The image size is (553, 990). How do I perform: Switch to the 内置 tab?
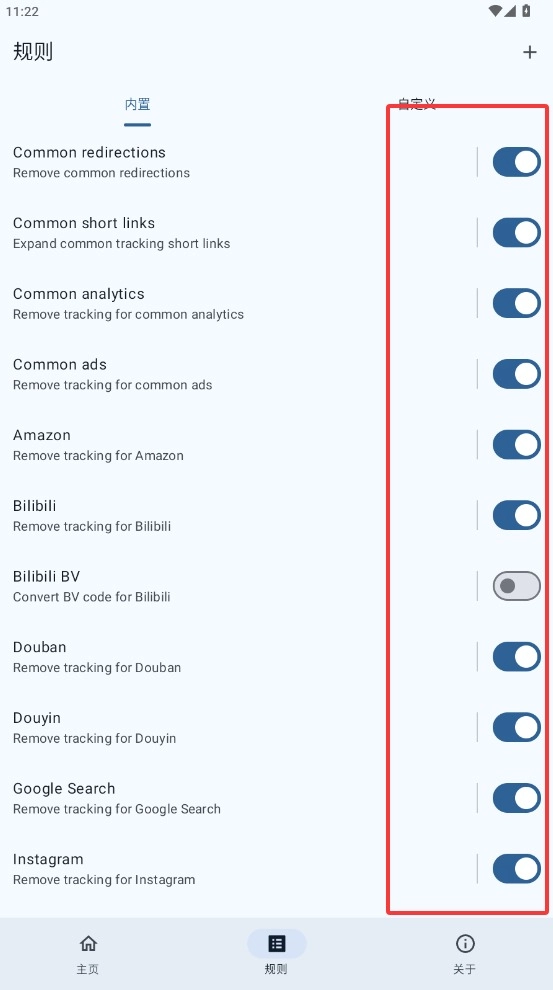138,104
